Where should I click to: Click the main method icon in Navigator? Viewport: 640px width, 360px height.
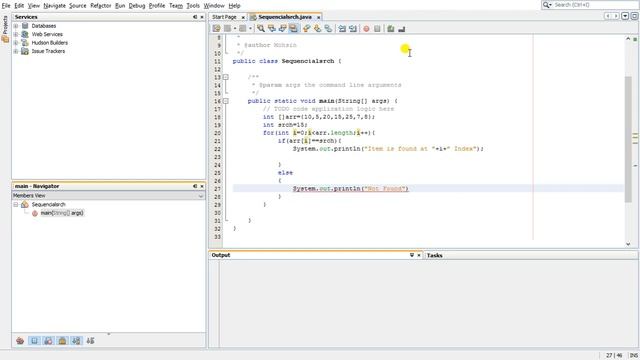(35, 213)
